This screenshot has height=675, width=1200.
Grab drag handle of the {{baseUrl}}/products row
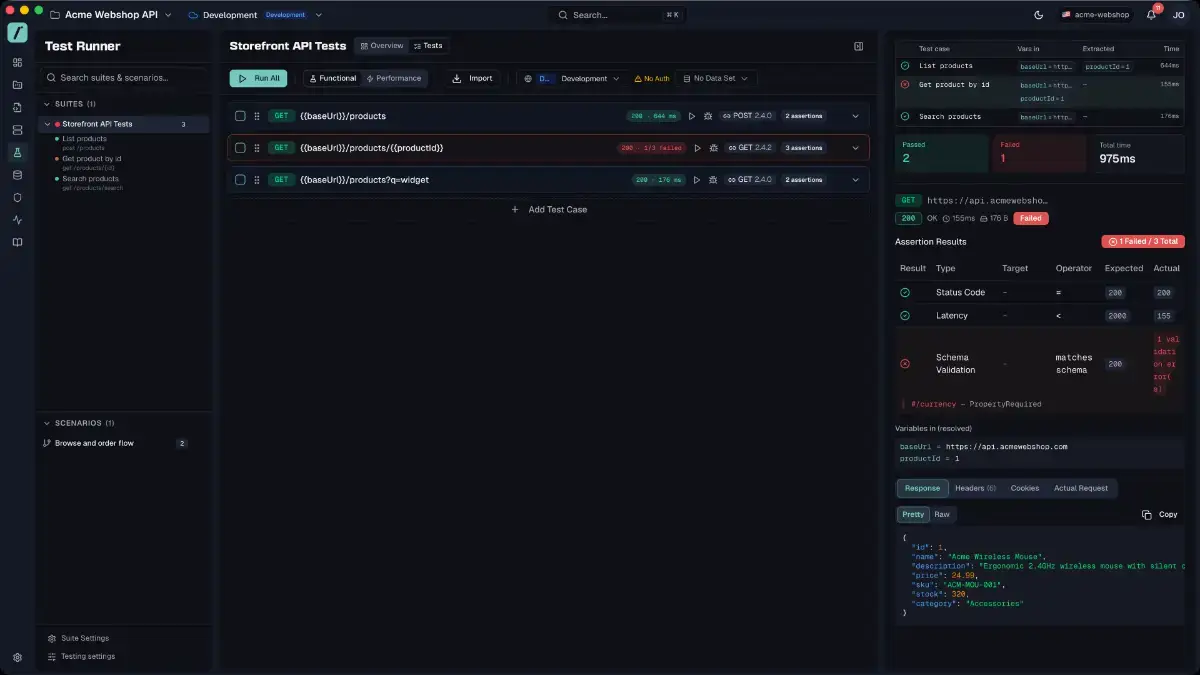point(257,116)
